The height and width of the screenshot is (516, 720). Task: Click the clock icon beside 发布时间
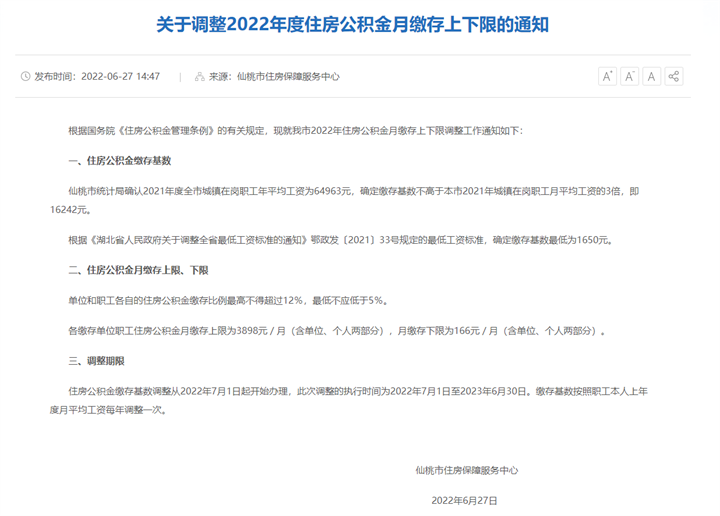[x=25, y=76]
